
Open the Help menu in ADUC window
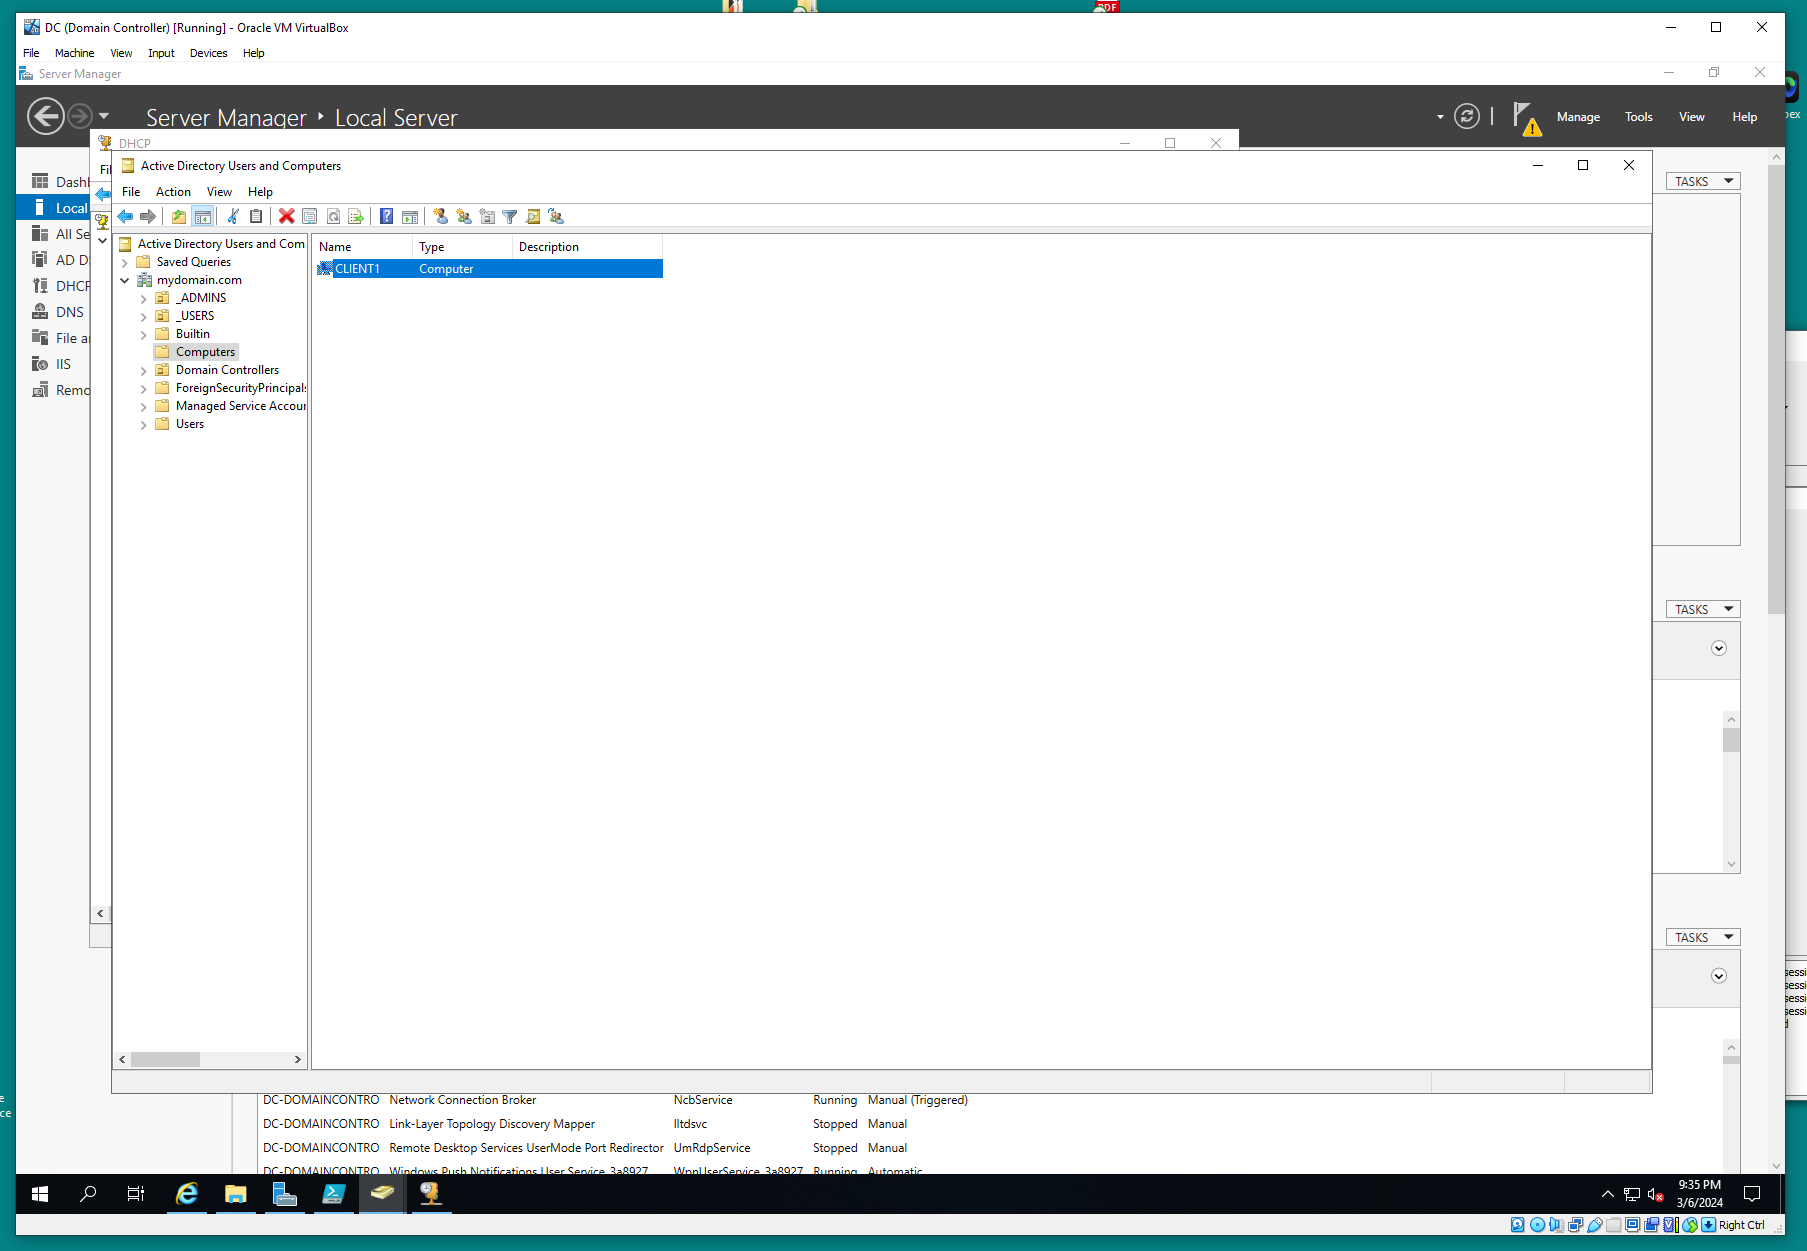pyautogui.click(x=260, y=192)
